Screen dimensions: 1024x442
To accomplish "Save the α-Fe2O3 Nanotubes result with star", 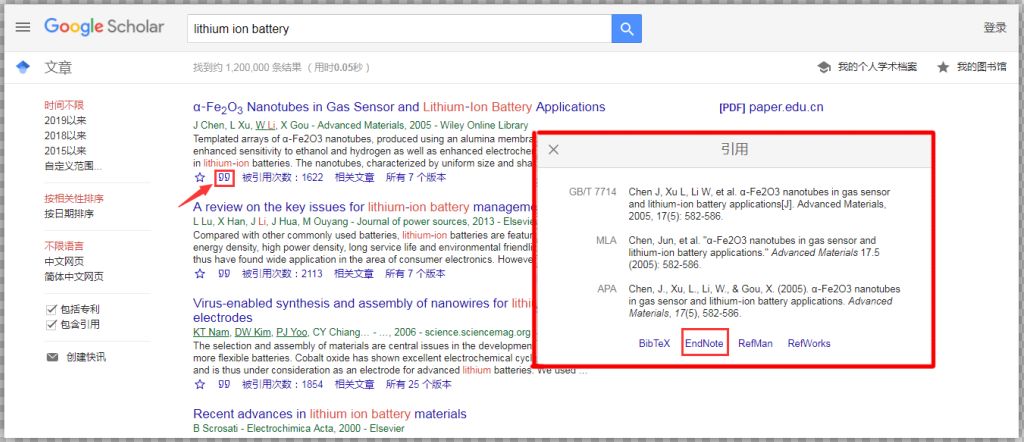I will [200, 178].
